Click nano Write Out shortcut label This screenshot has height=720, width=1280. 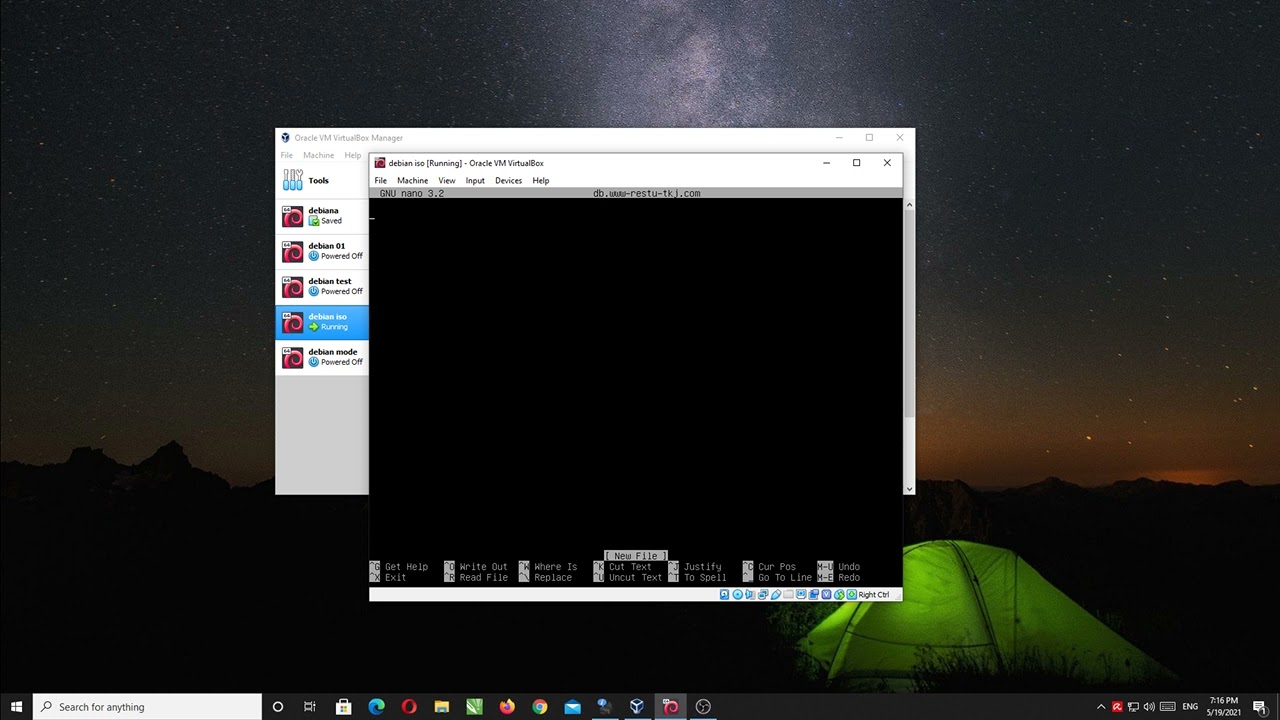(x=483, y=567)
